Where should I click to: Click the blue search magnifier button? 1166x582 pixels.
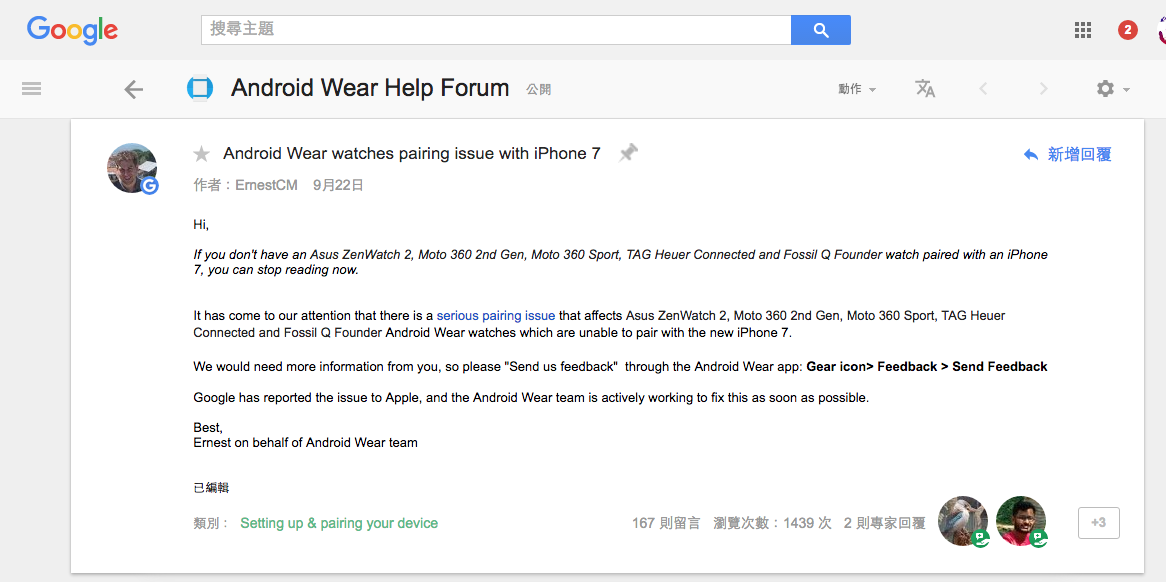820,30
